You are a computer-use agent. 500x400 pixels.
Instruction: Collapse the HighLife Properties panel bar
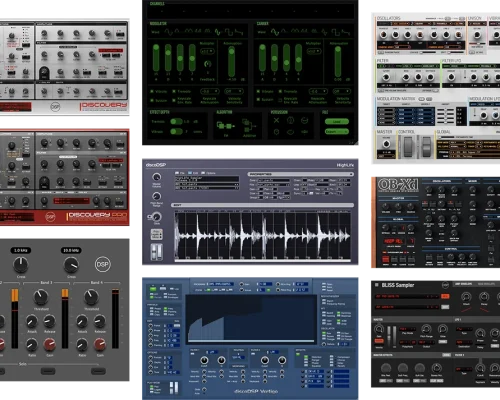click(x=301, y=174)
